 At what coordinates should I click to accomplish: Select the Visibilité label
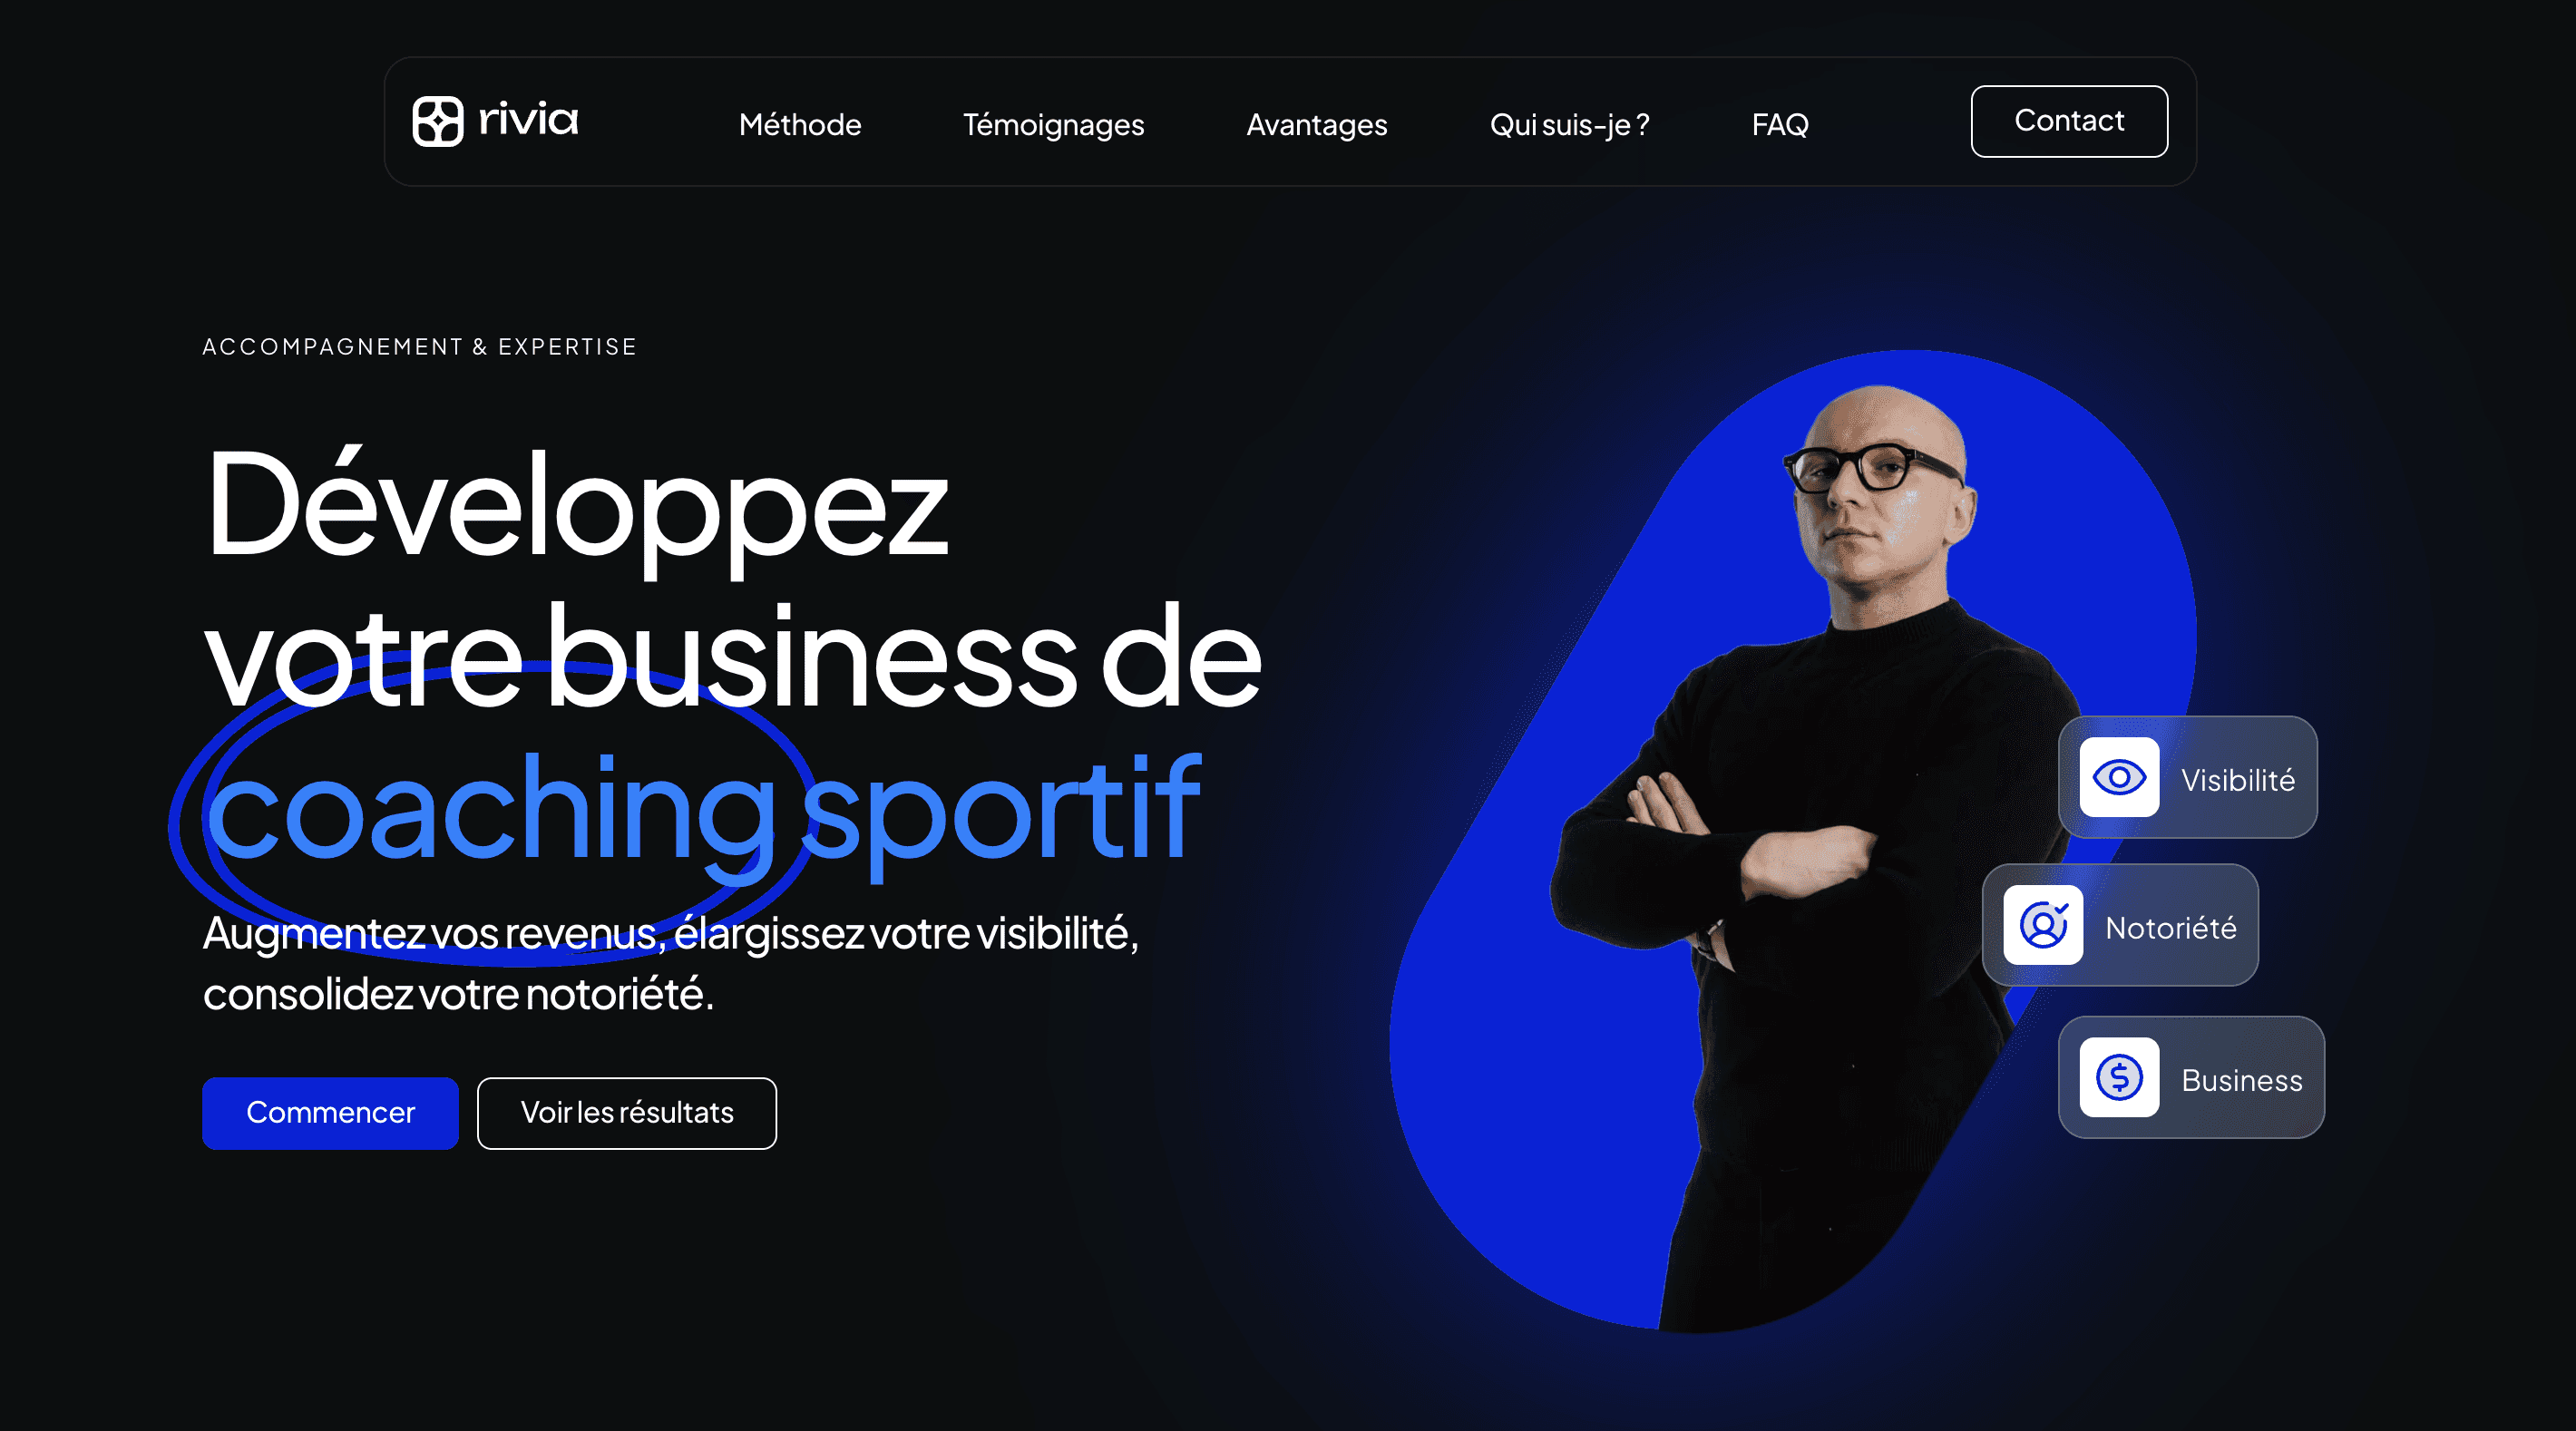2237,780
